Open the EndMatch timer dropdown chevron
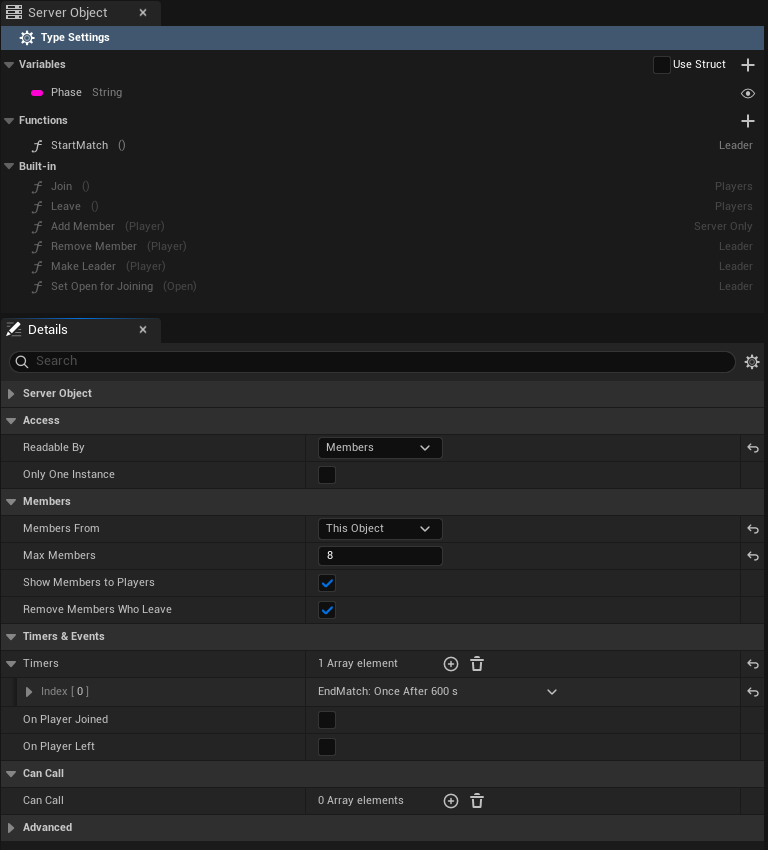 point(552,692)
